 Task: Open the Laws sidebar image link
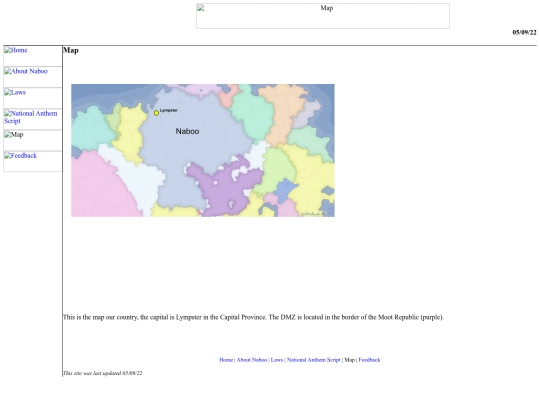click(33, 98)
